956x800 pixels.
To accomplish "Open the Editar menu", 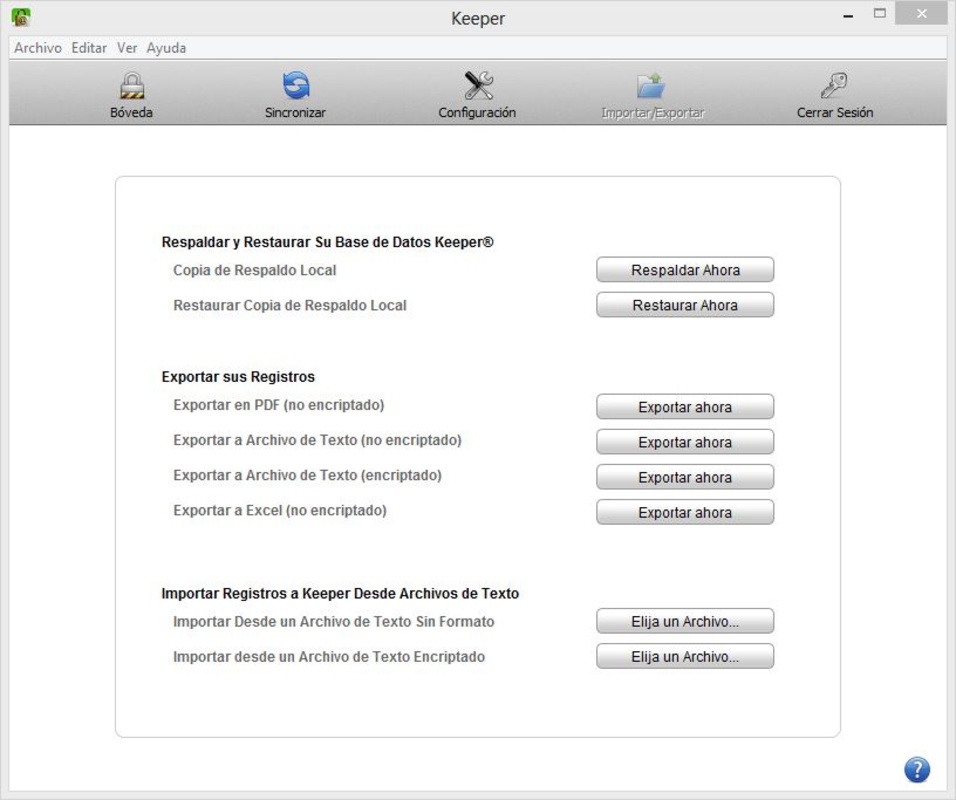I will click(x=89, y=48).
